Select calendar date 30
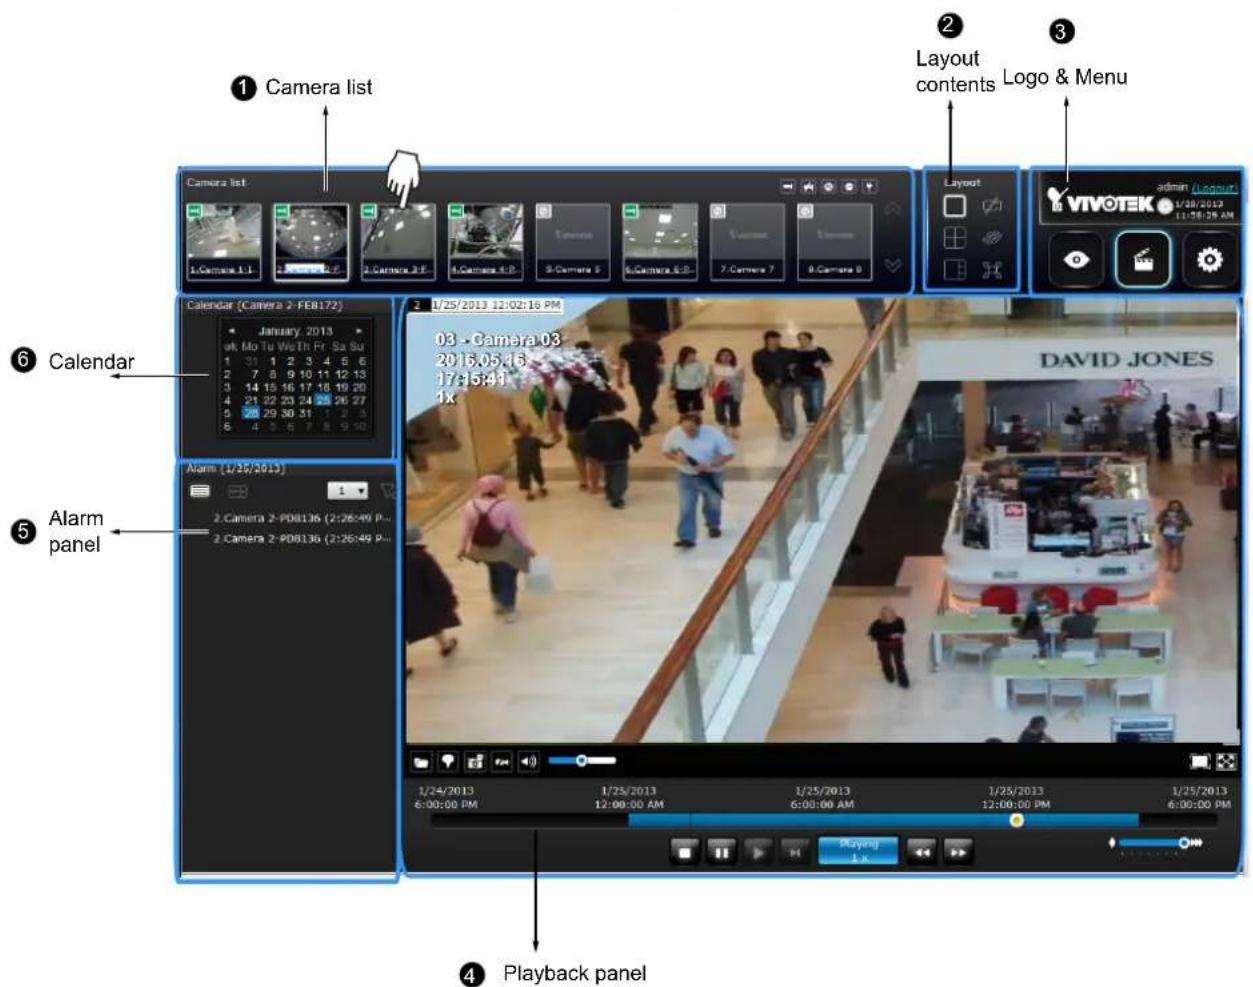Screen dimensions: 1253x987 pos(288,413)
